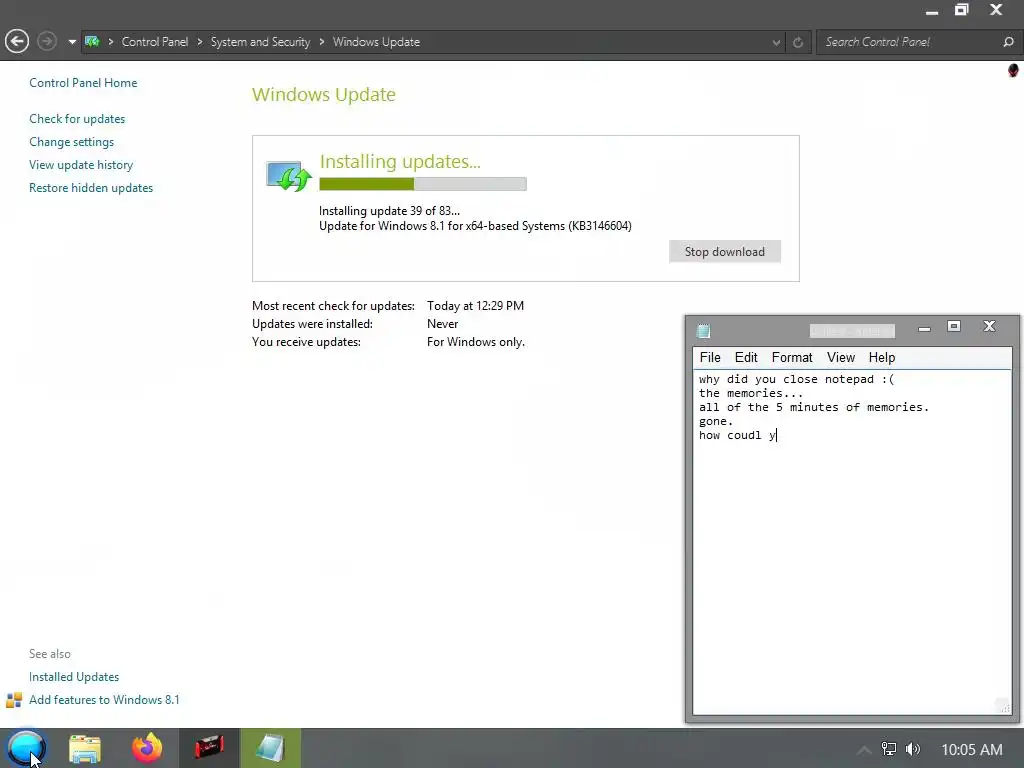1024x768 pixels.
Task: Click 'Today at 12:29 PM' text
Action: pos(475,306)
